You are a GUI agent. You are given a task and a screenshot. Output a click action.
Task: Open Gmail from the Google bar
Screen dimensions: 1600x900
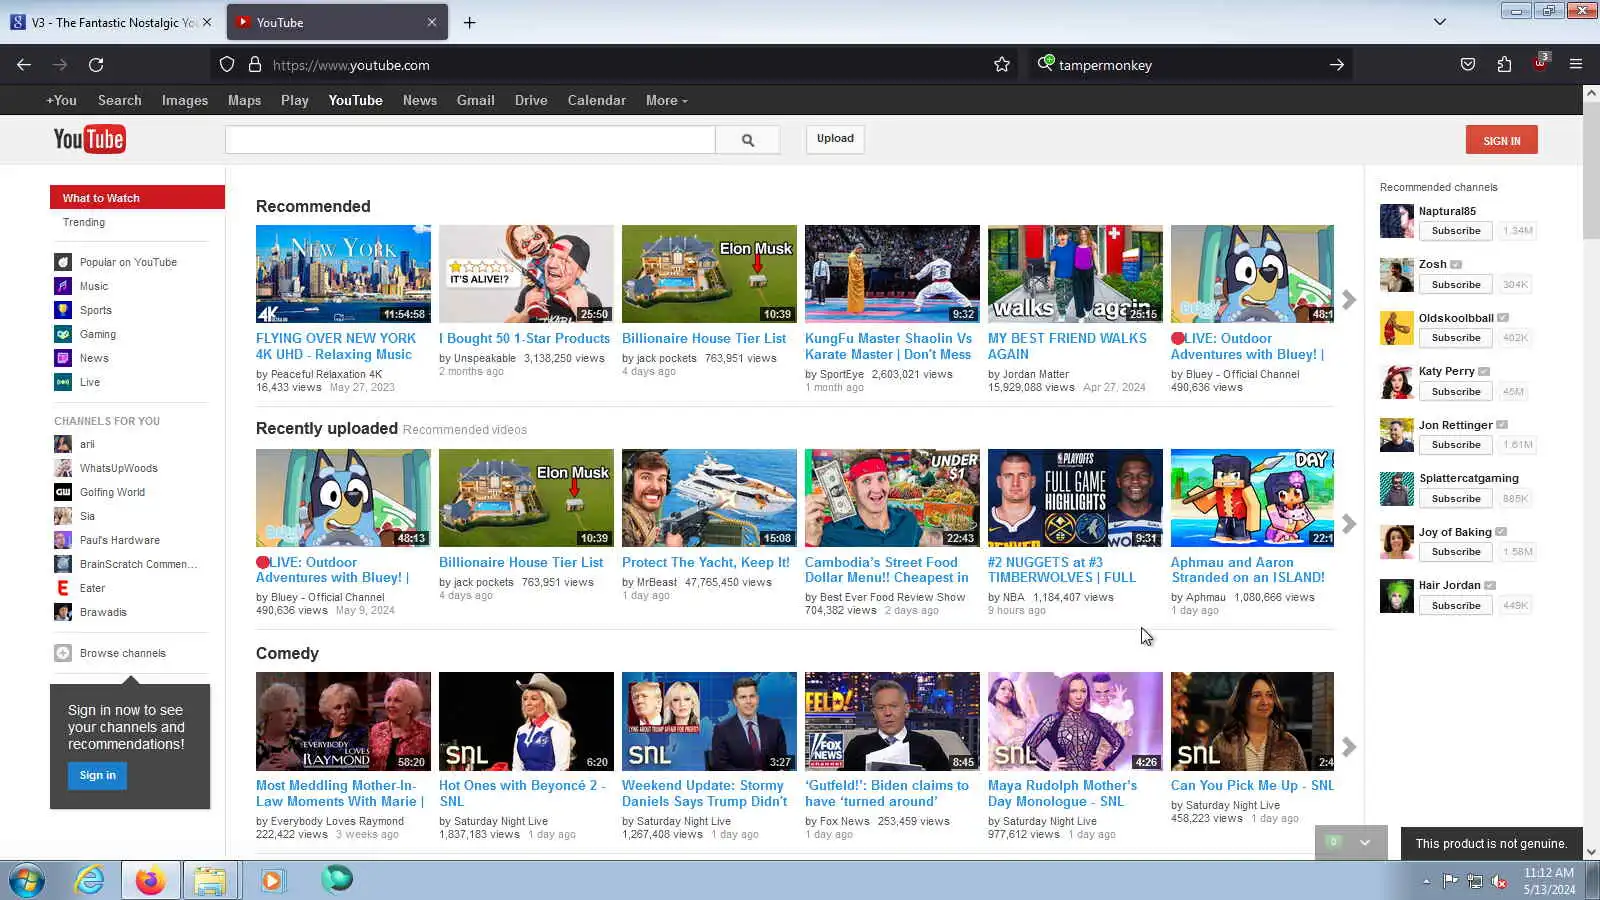[475, 100]
